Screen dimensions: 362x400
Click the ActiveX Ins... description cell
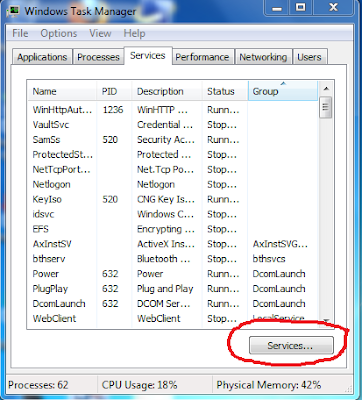click(166, 244)
